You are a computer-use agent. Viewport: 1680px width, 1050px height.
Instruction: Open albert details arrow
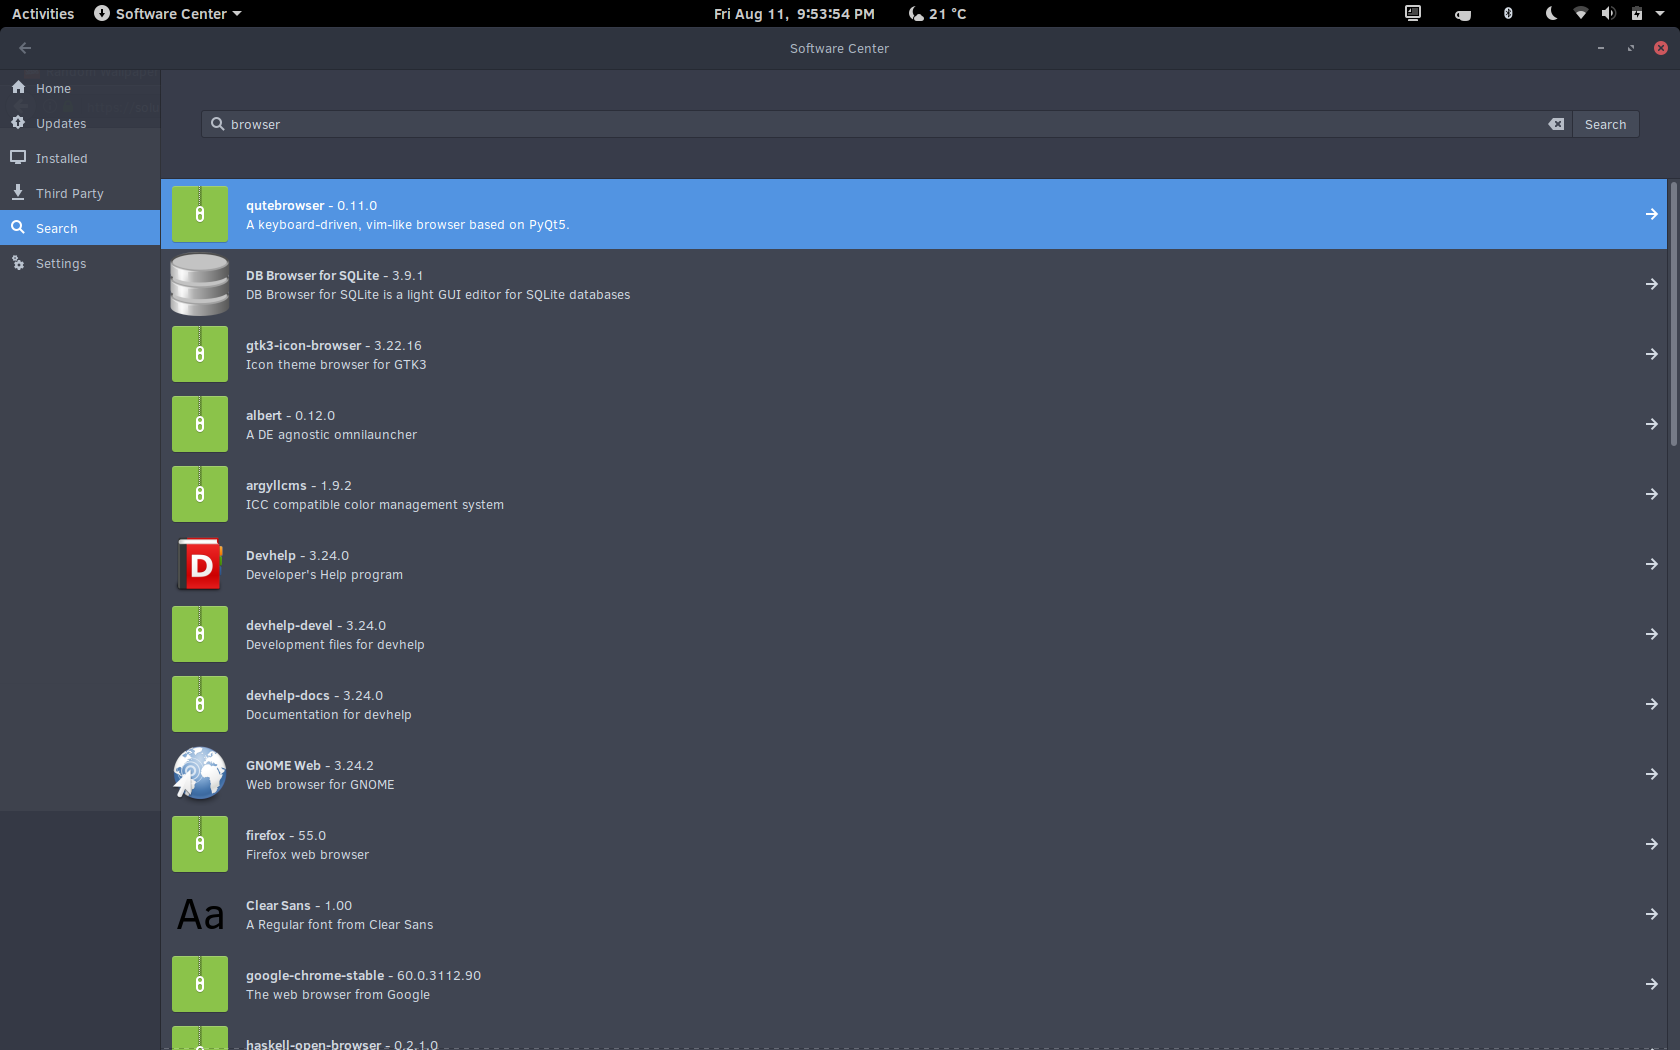coord(1651,424)
